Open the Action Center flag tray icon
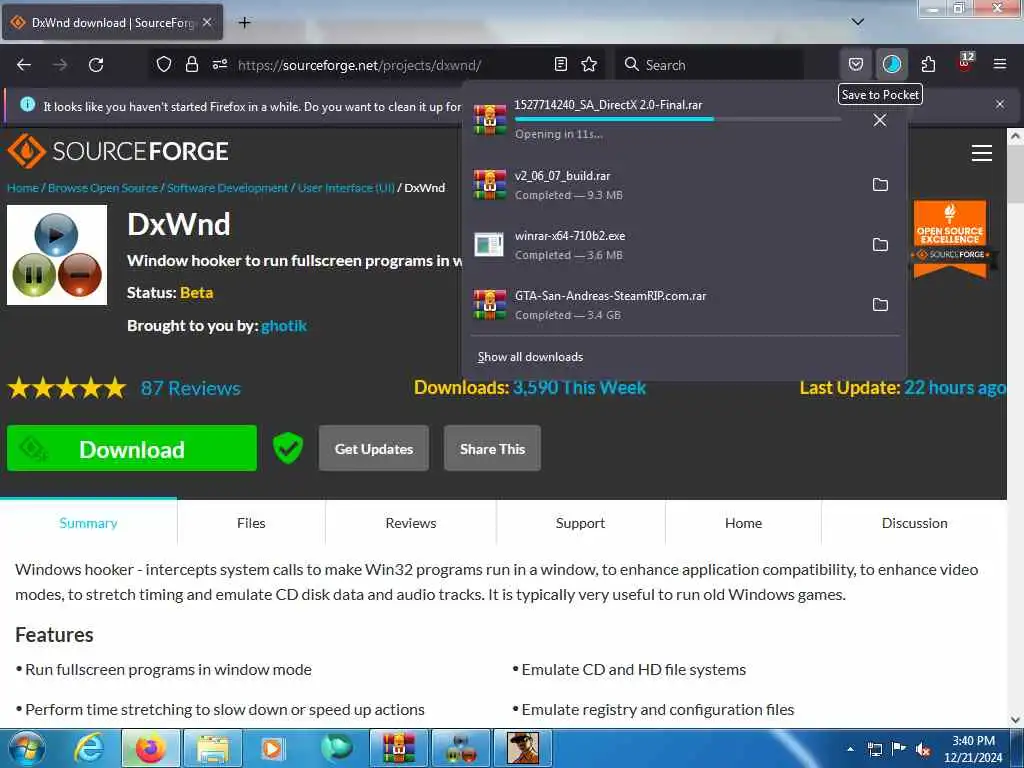The height and width of the screenshot is (768, 1024). point(899,749)
